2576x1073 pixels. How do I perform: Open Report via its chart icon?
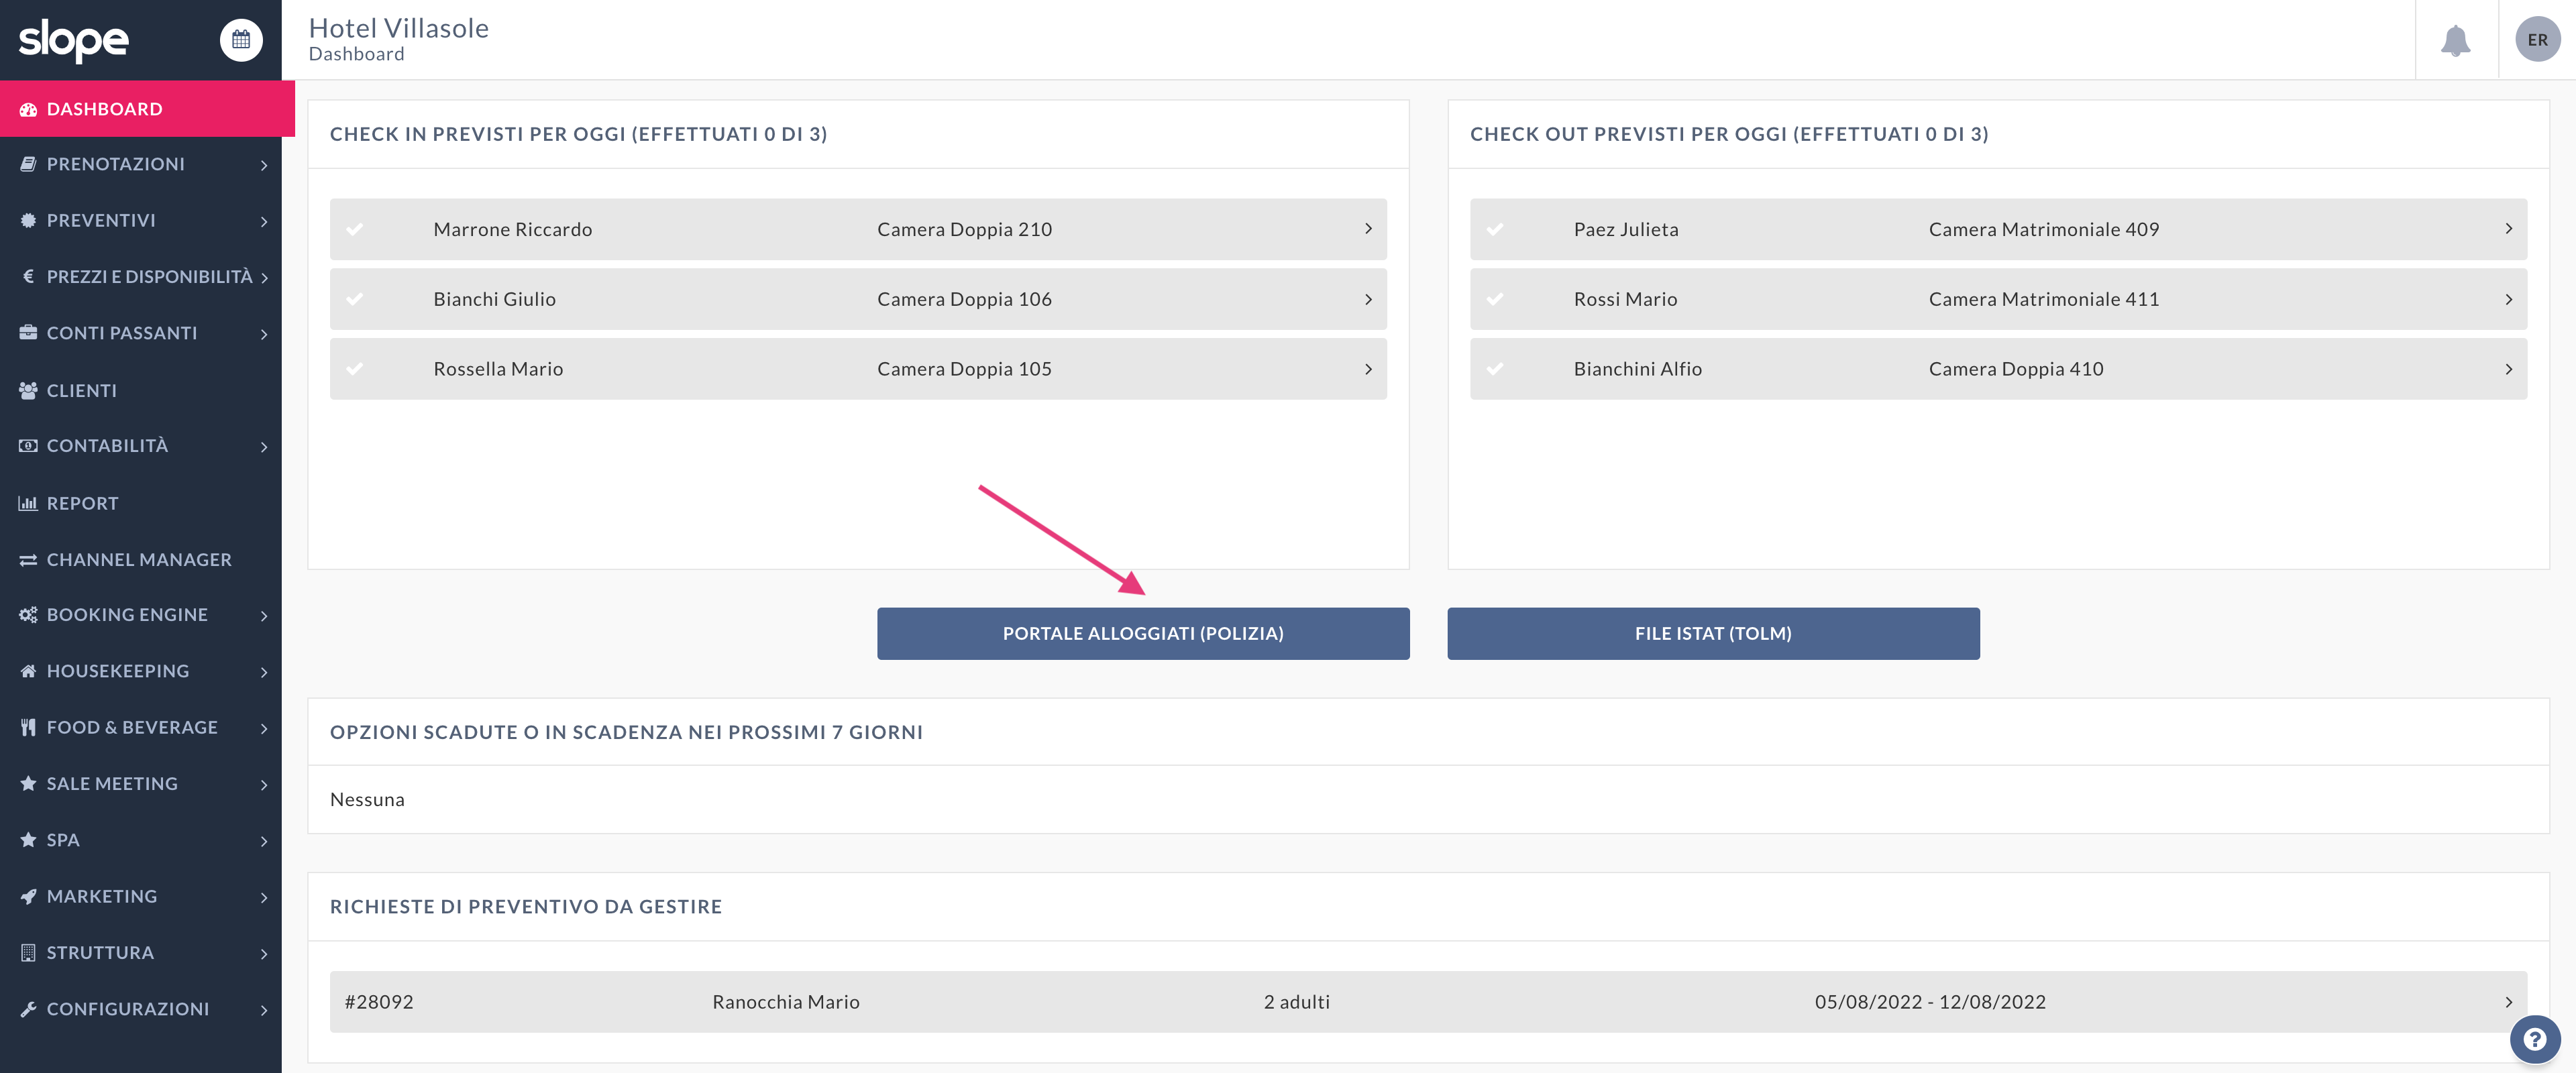(28, 503)
